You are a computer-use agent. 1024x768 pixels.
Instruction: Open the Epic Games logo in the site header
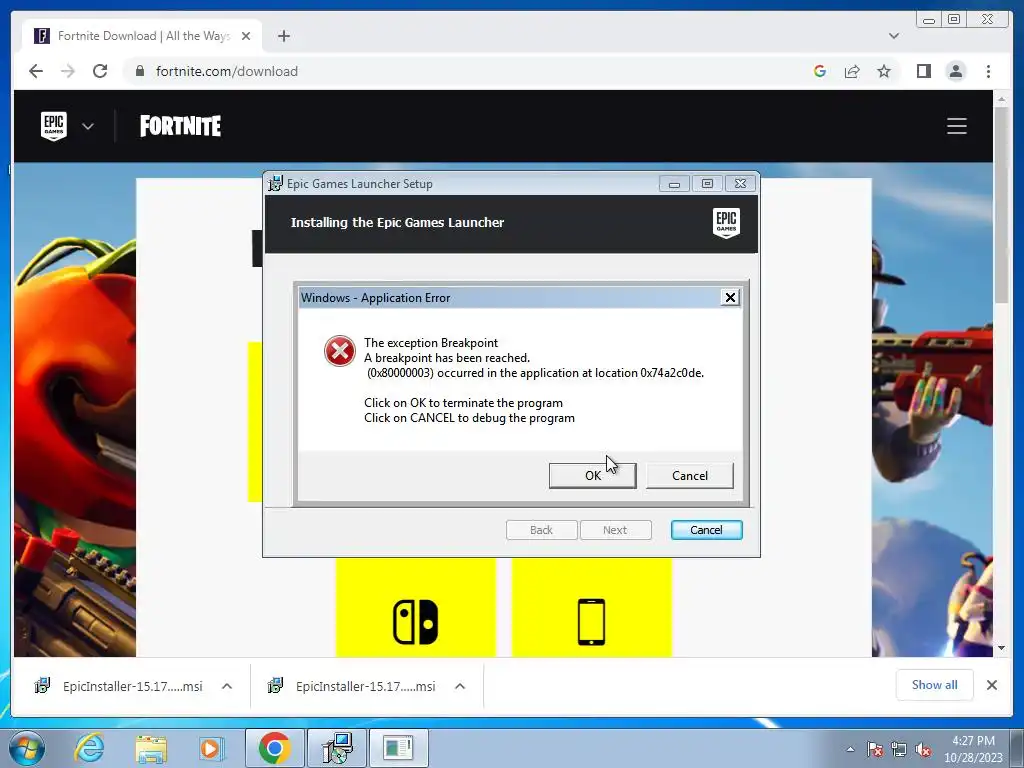coord(54,126)
